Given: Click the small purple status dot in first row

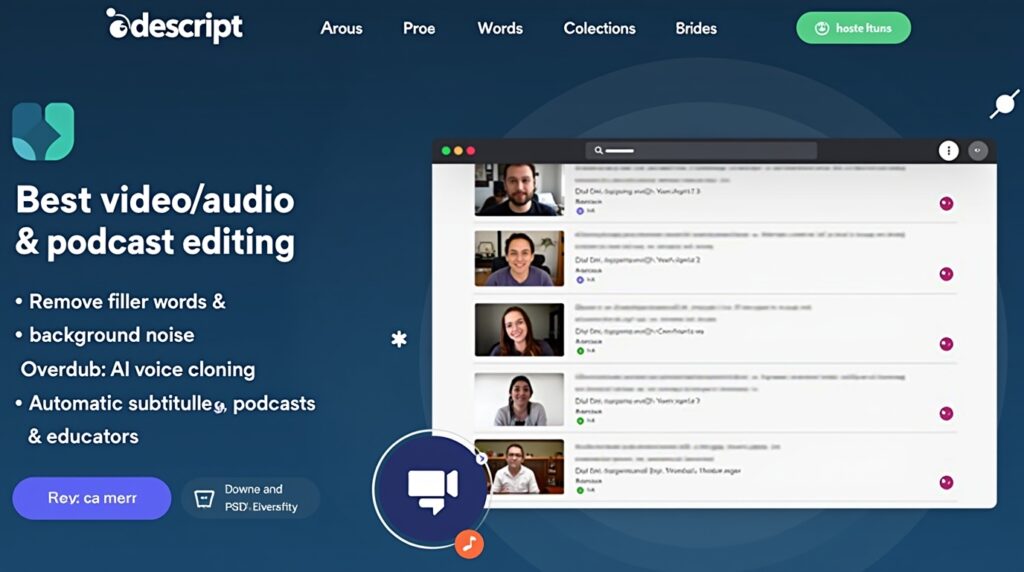Looking at the screenshot, I should click(x=580, y=211).
